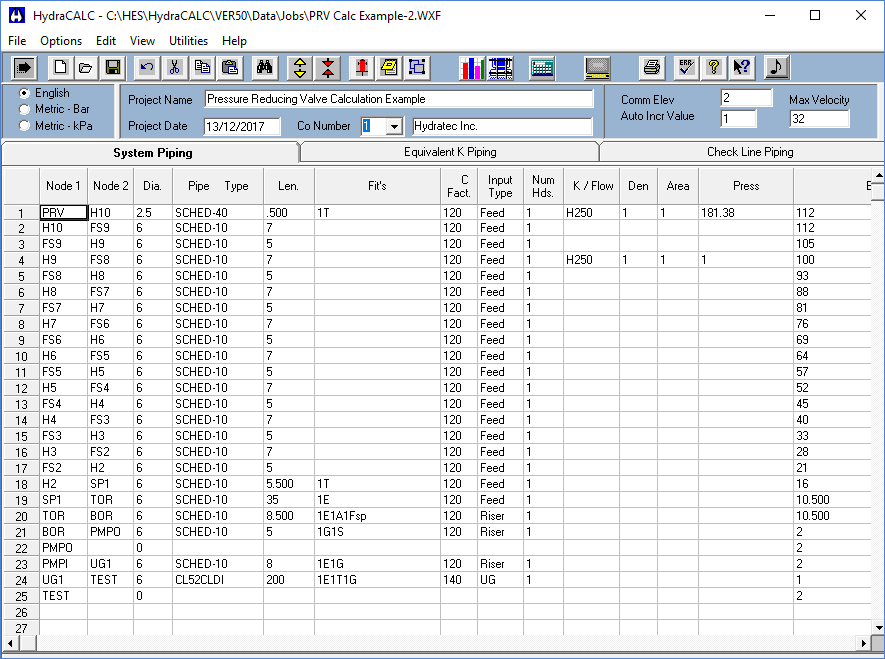The width and height of the screenshot is (885, 659).
Task: Activate context help arrow-question icon
Action: pyautogui.click(x=742, y=68)
